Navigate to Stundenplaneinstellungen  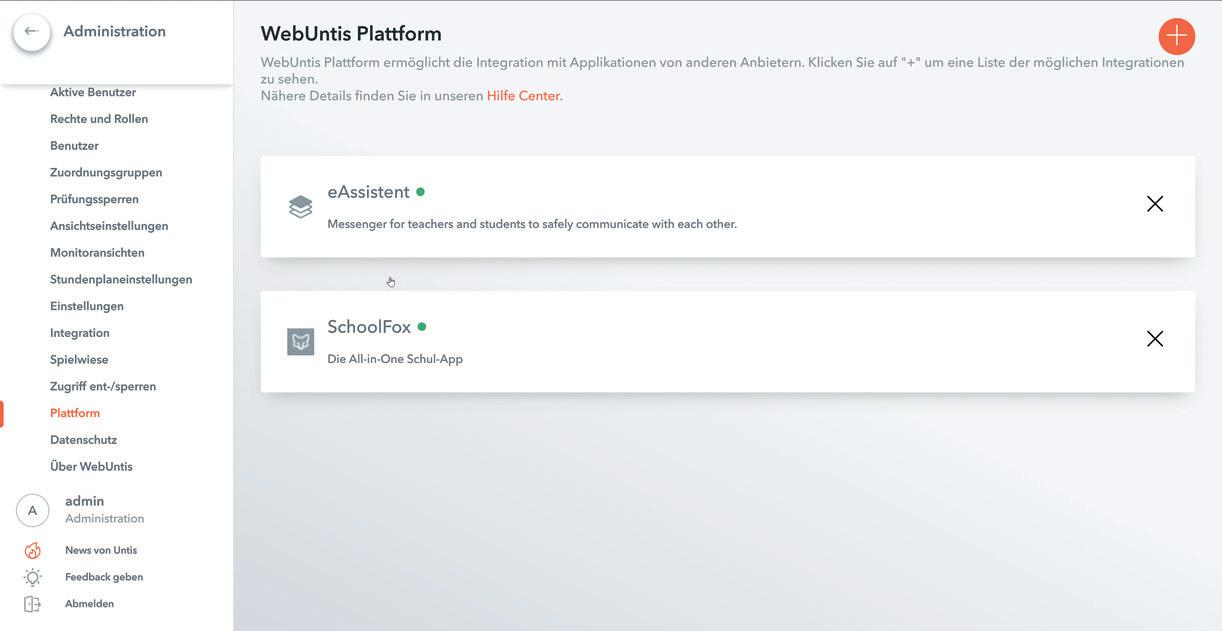pyautogui.click(x=121, y=280)
